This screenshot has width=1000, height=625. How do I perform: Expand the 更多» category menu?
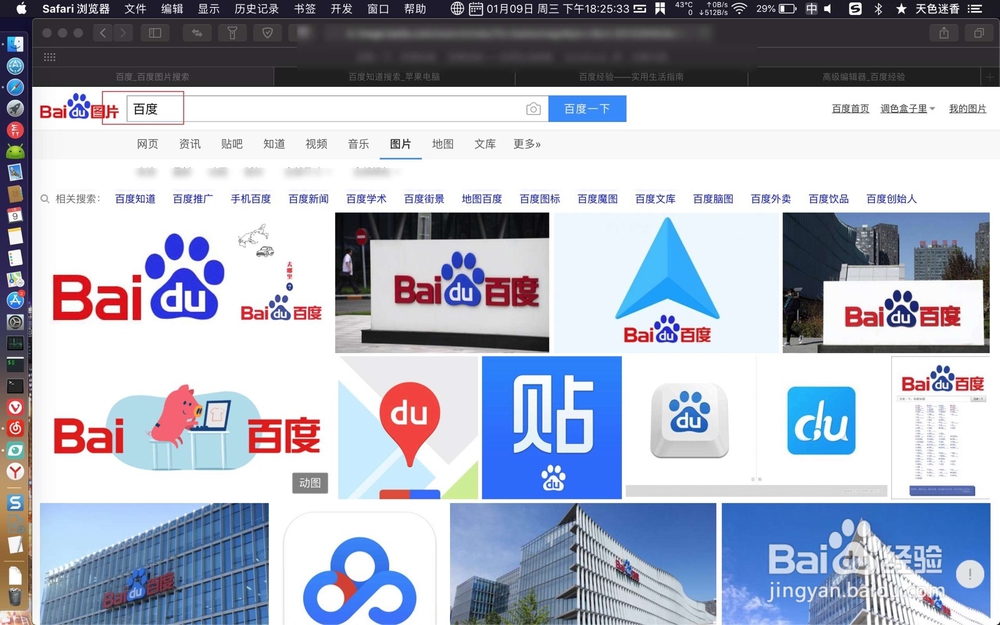527,144
